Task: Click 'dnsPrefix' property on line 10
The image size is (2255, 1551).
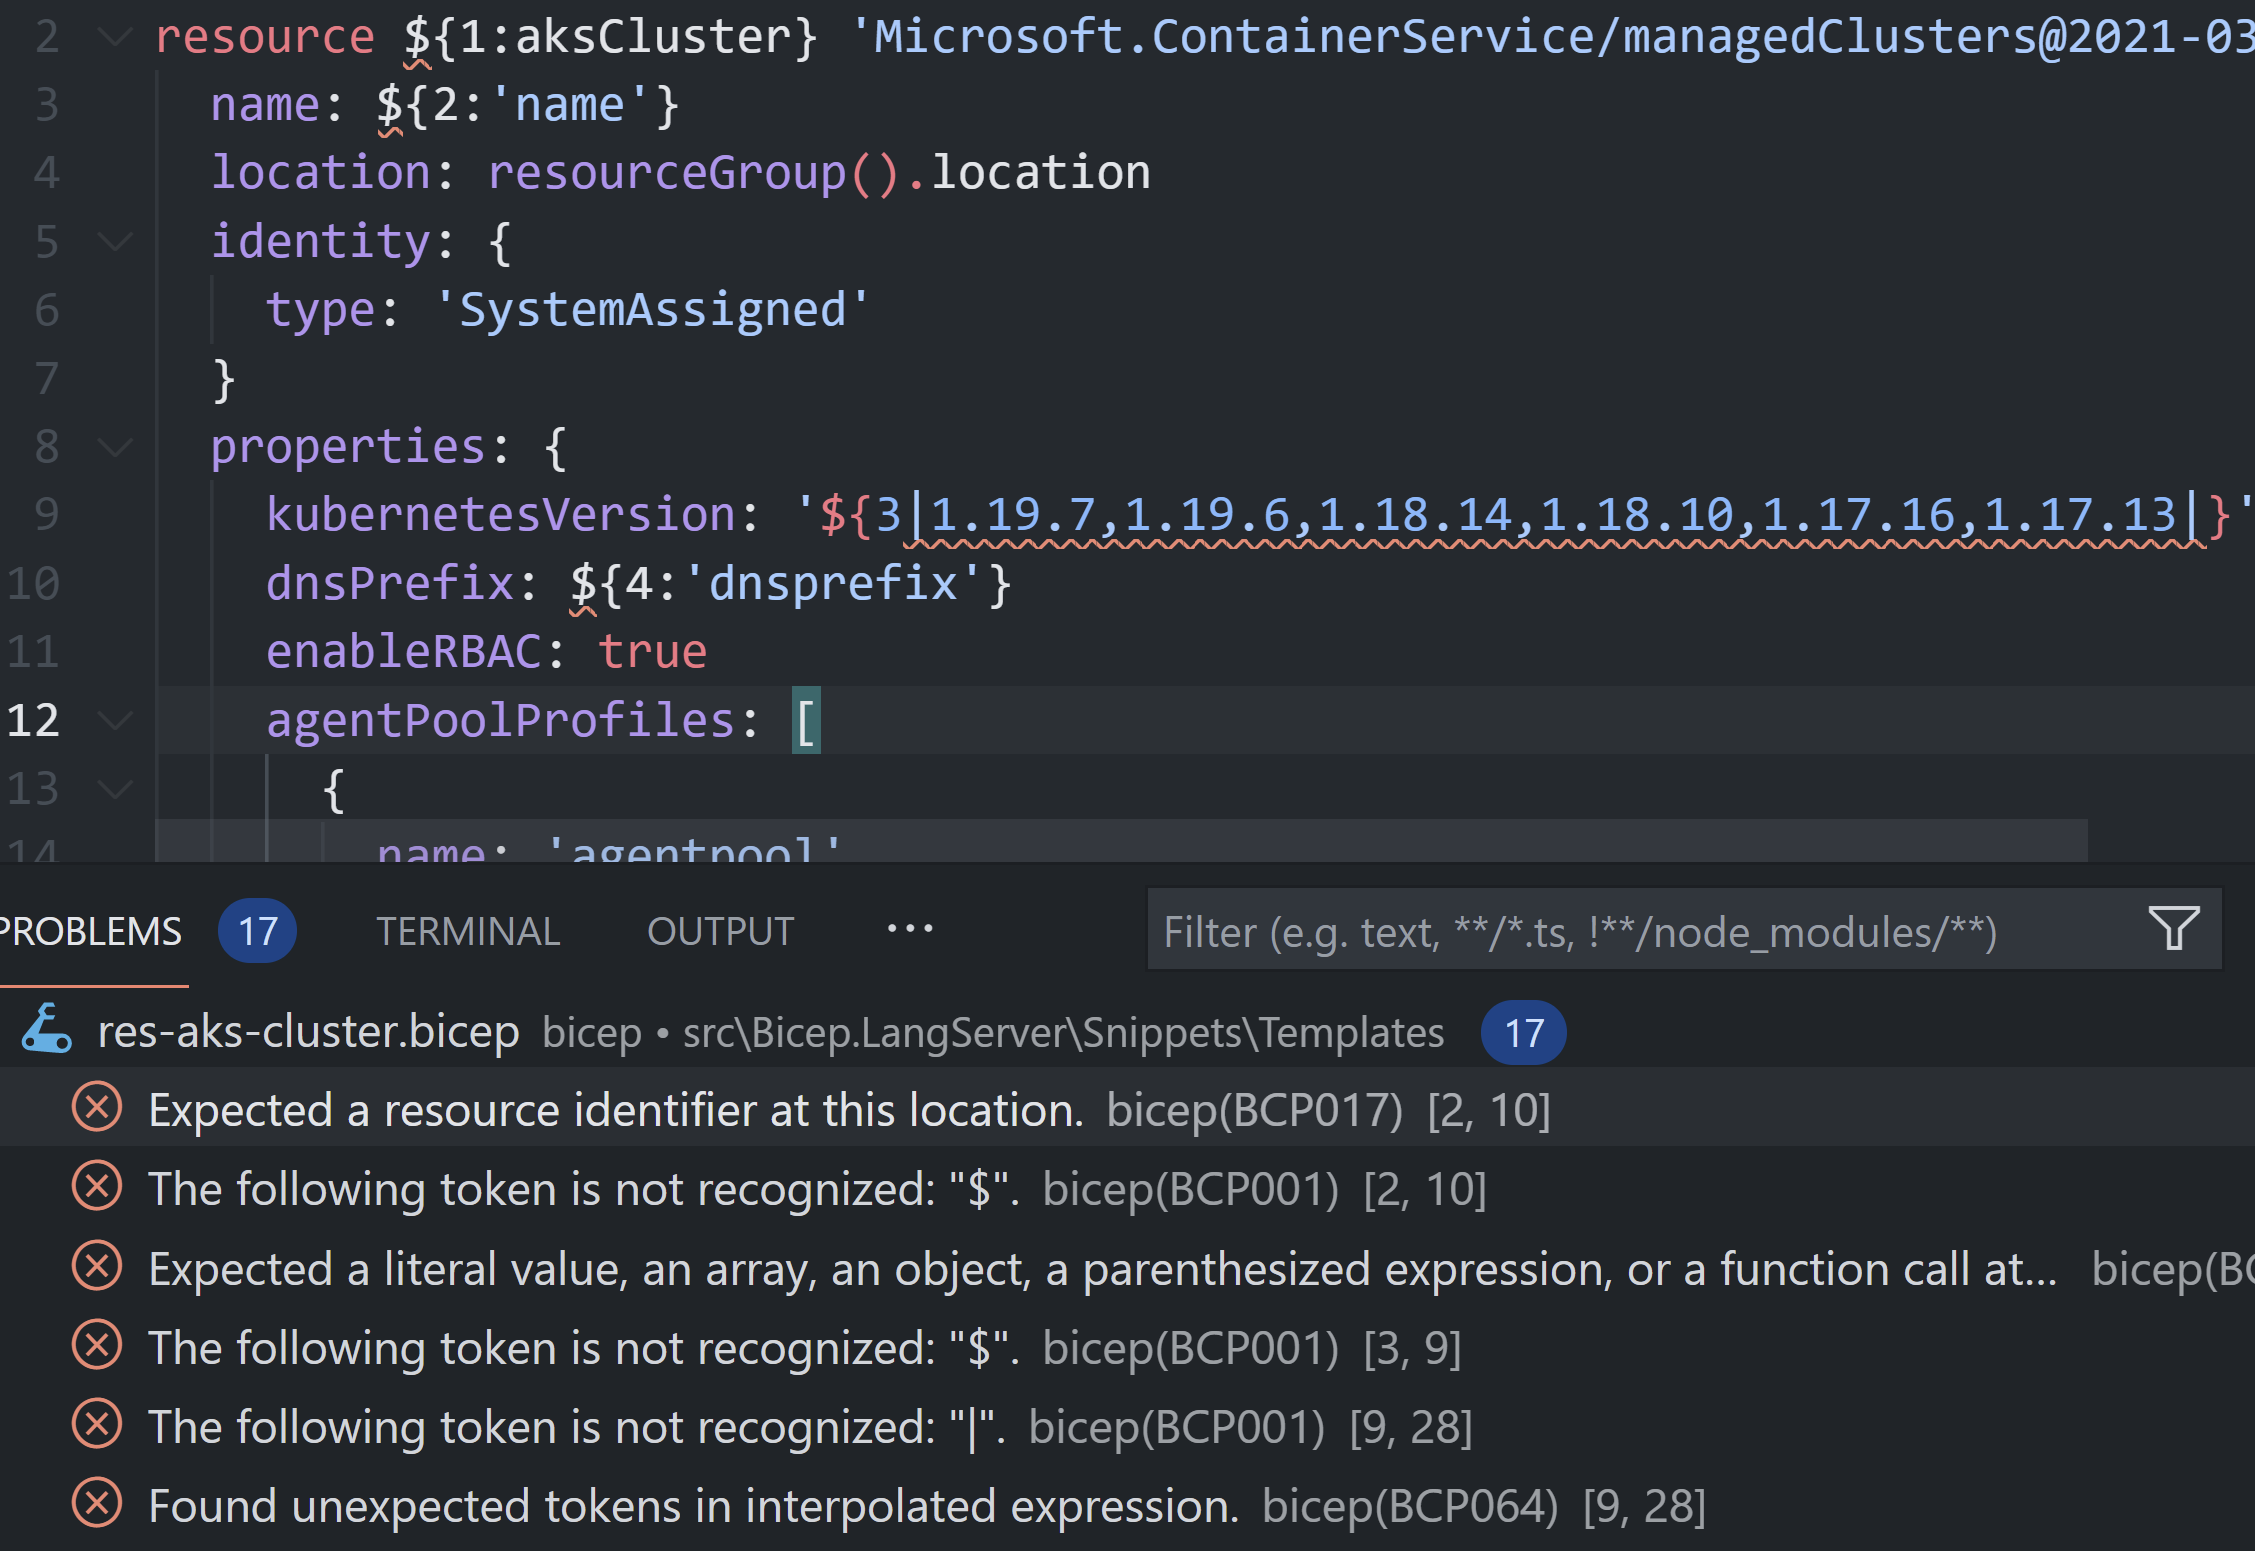Action: point(390,584)
